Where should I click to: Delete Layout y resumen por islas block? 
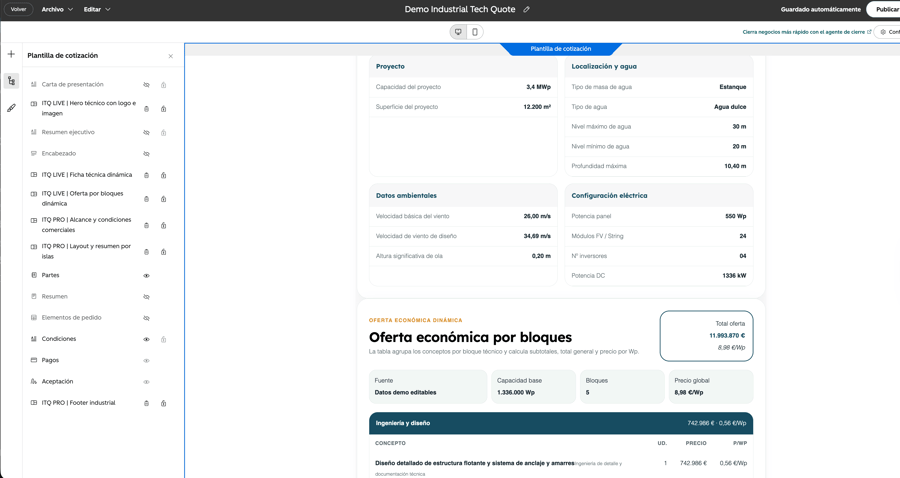[x=146, y=252]
